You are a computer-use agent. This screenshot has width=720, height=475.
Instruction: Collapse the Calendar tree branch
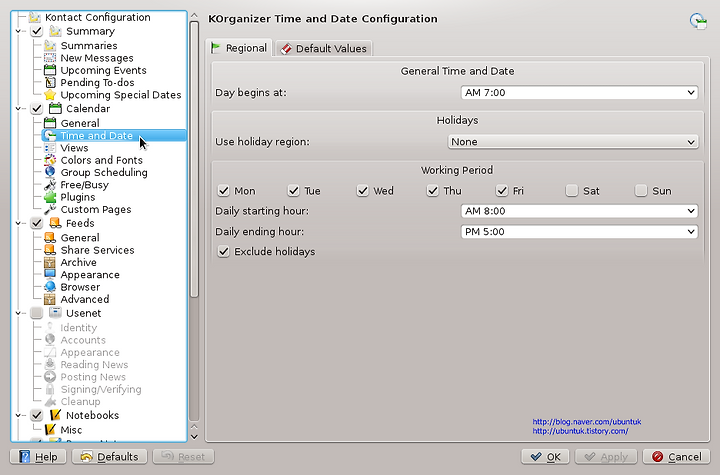(x=18, y=109)
